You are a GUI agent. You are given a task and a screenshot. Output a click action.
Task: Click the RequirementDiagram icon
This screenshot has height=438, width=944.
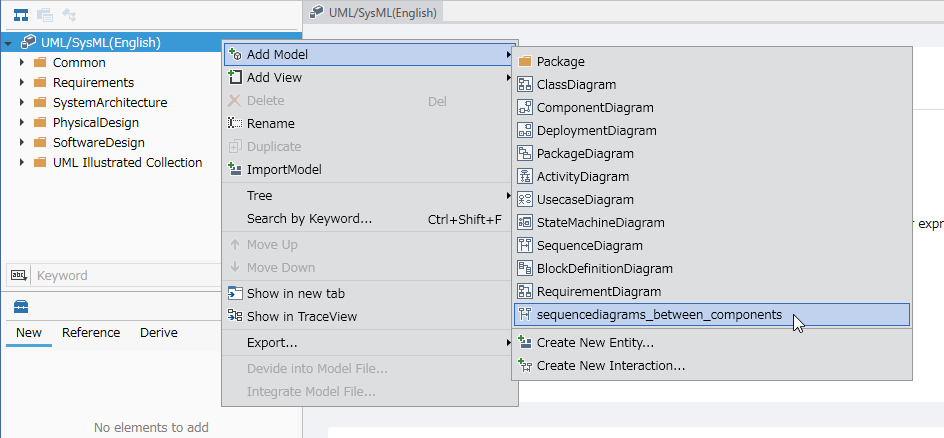click(525, 291)
